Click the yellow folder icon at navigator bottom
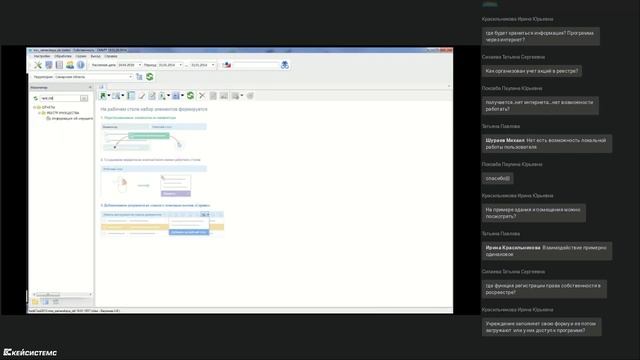 pyautogui.click(x=36, y=302)
